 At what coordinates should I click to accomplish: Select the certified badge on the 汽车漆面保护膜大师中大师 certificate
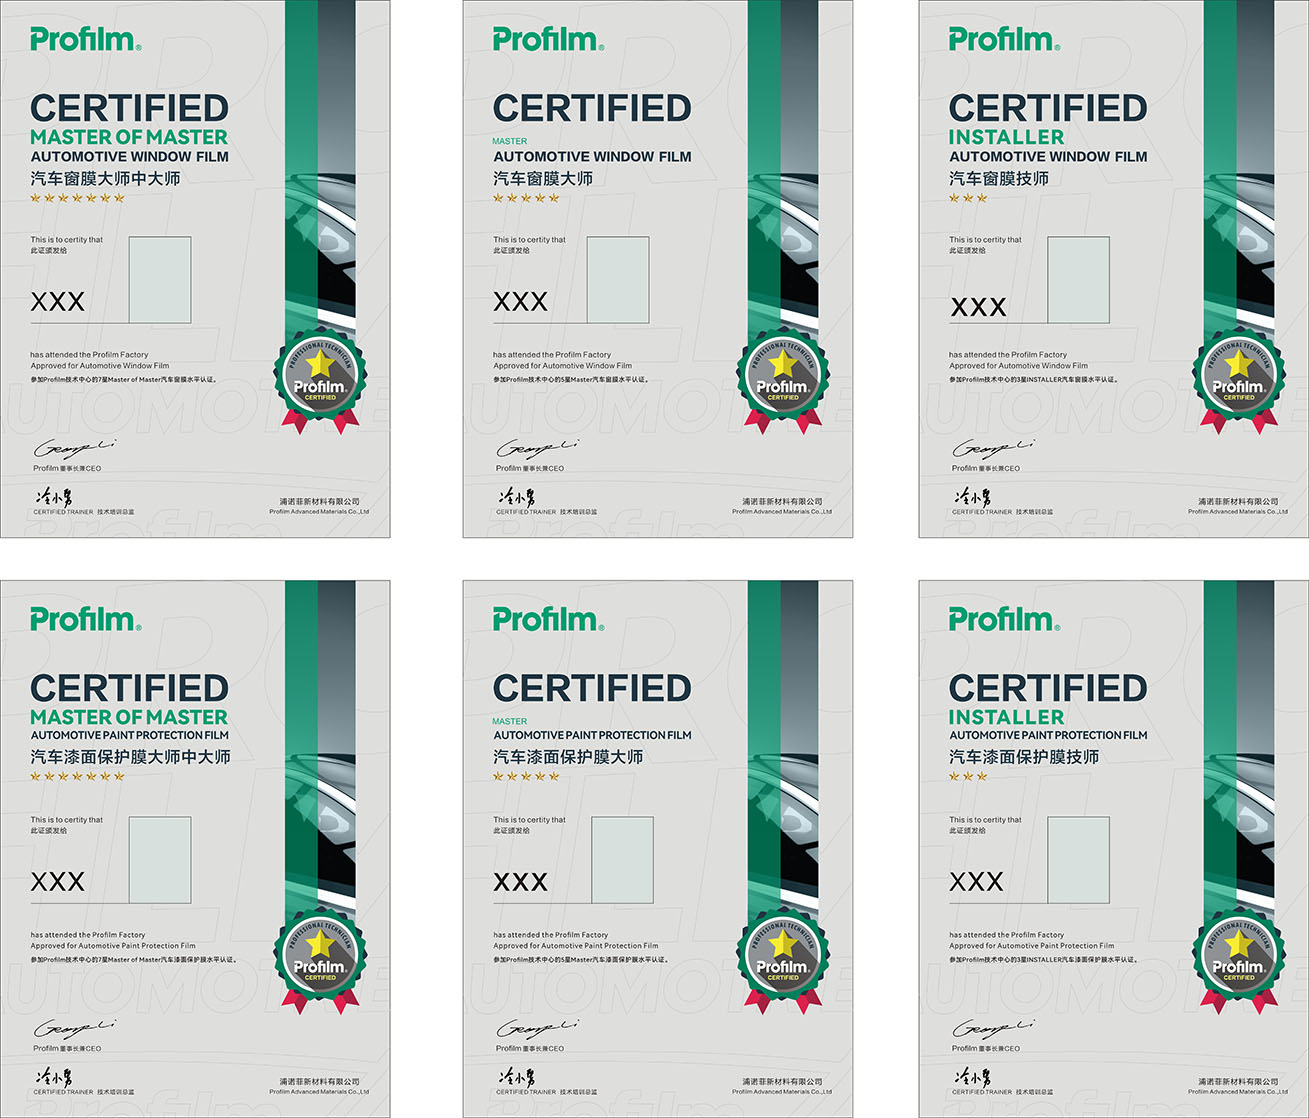(x=320, y=962)
